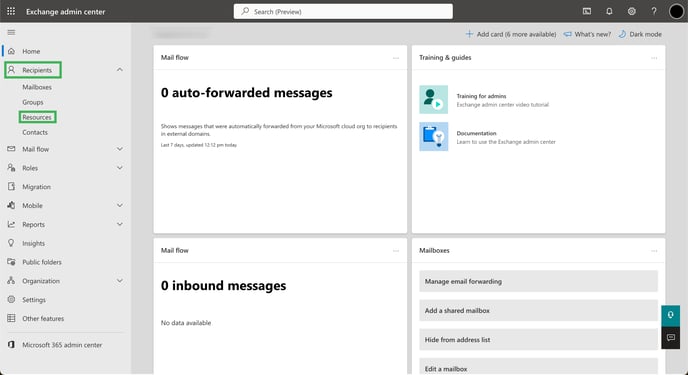Click the Home house icon
Image resolution: width=688 pixels, height=375 pixels.
(11, 51)
